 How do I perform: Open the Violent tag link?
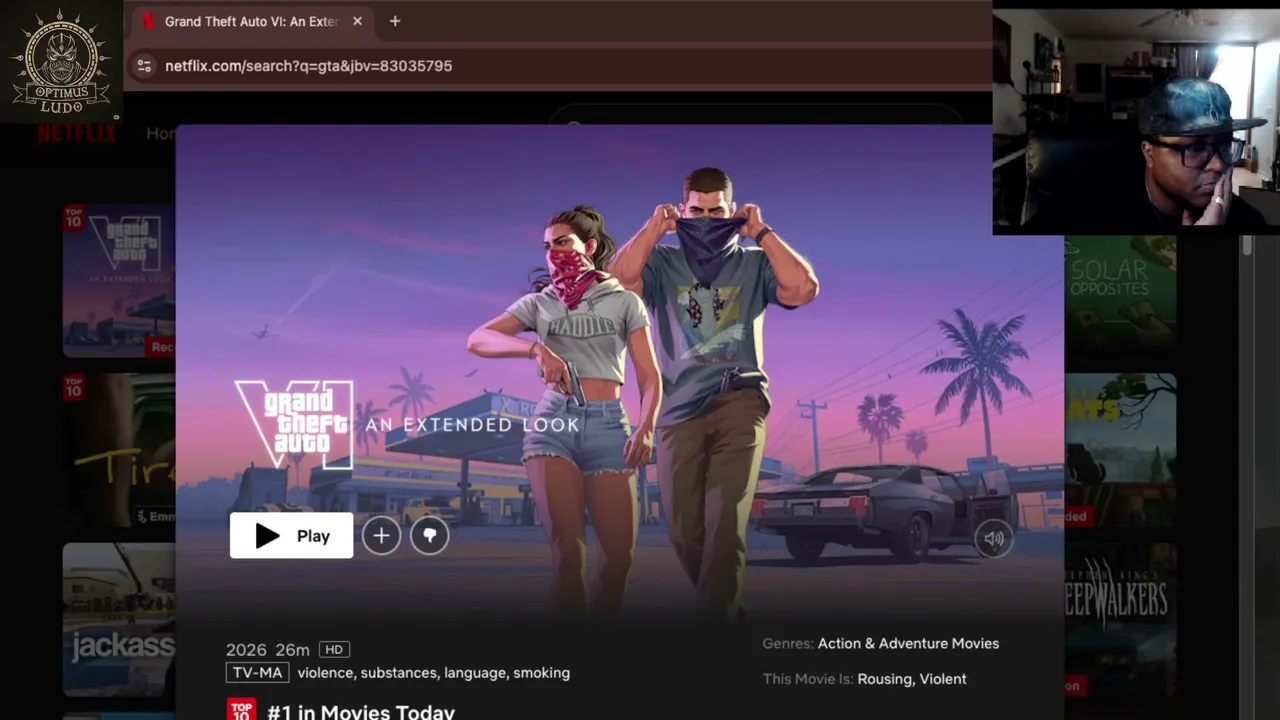click(943, 679)
